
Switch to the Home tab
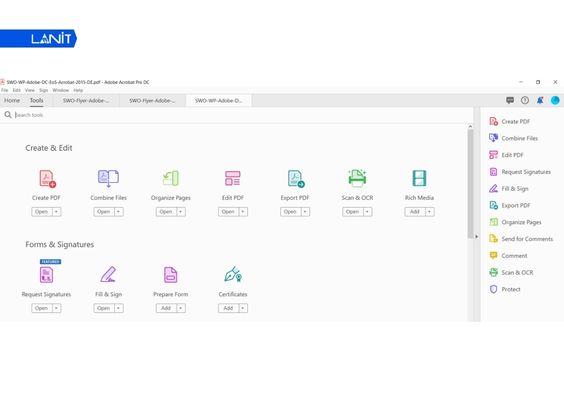[x=12, y=100]
